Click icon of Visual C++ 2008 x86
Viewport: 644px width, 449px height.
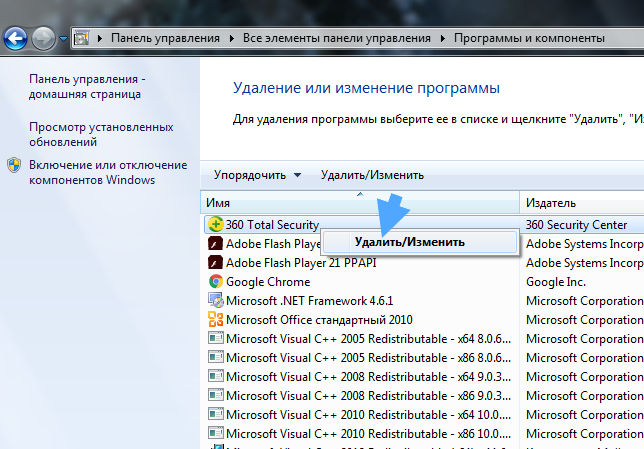(216, 395)
